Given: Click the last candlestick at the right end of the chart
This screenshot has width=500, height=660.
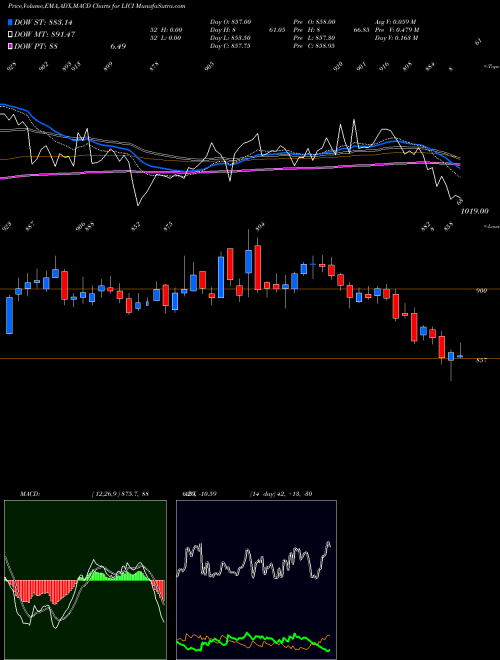Looking at the screenshot, I should pos(460,356).
